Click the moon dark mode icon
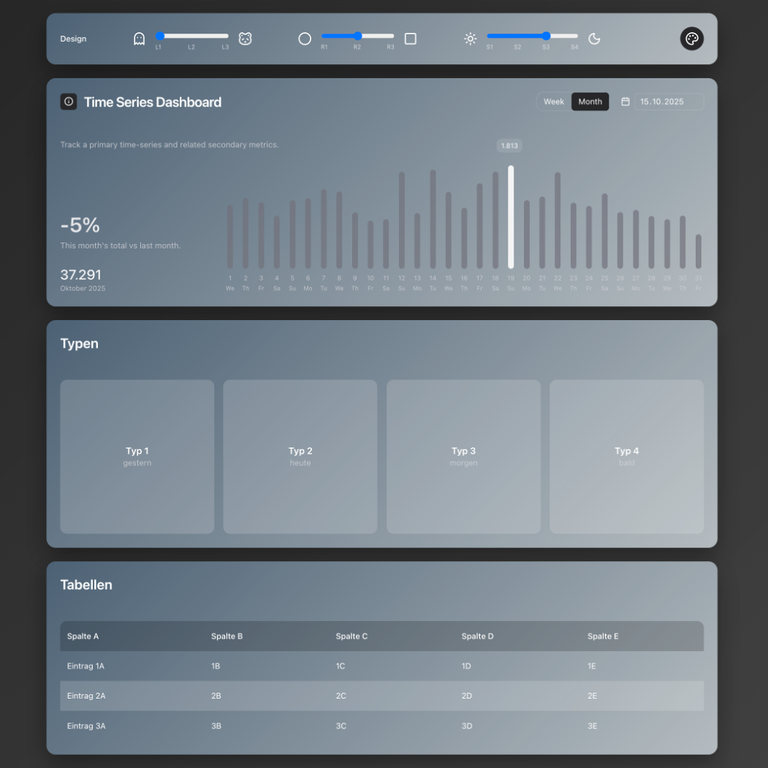This screenshot has height=768, width=768. point(594,39)
